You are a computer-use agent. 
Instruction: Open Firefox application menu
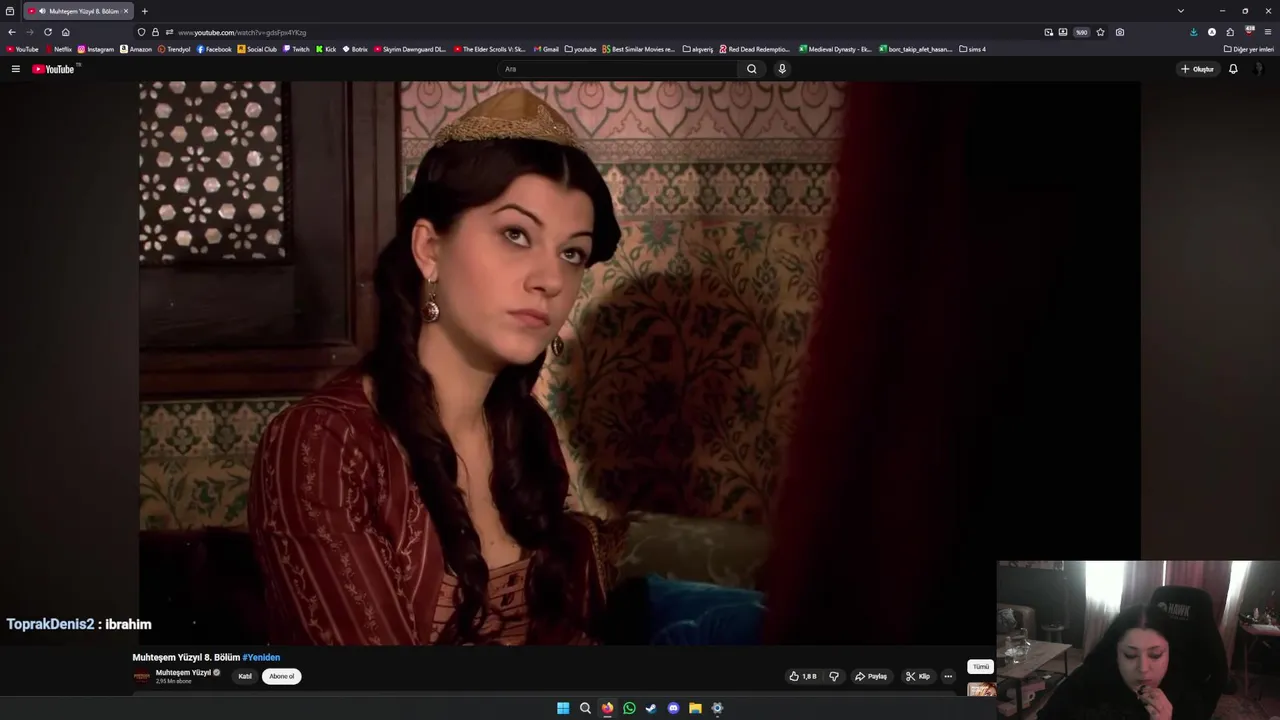click(x=1268, y=32)
